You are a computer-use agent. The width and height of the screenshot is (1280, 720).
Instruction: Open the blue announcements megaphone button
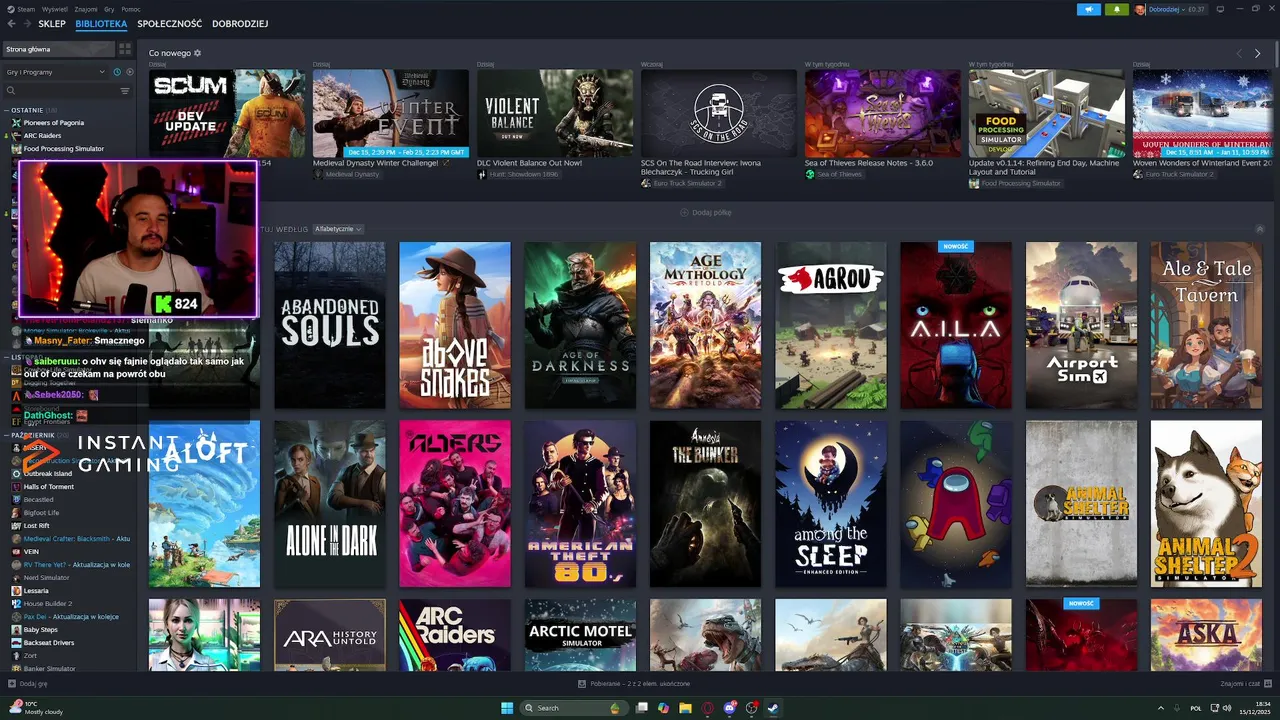[x=1088, y=9]
